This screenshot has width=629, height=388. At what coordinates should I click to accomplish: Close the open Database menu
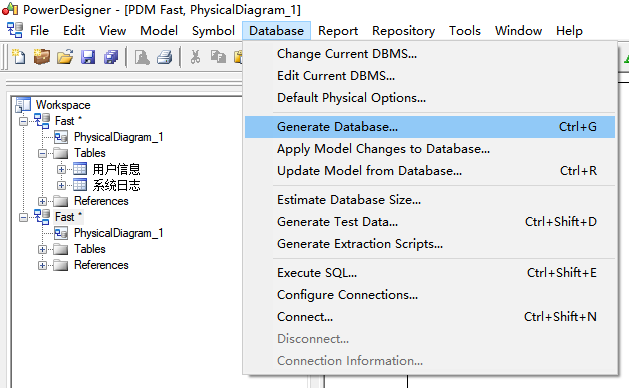(x=276, y=31)
